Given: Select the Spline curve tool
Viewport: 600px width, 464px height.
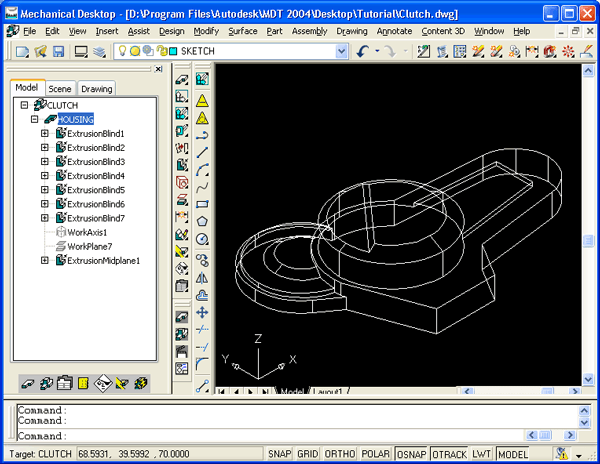Looking at the screenshot, I should 202,186.
